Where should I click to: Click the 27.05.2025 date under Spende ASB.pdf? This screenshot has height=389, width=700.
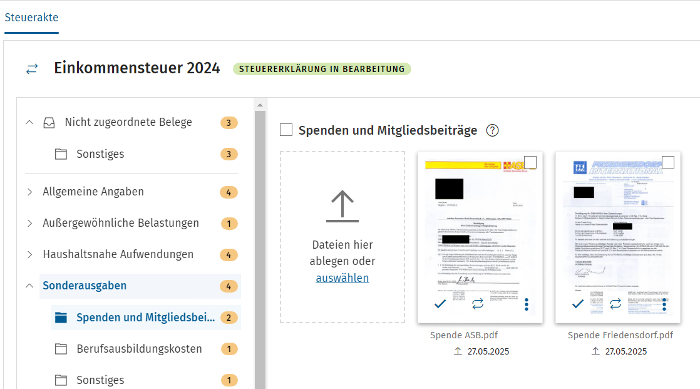point(488,351)
